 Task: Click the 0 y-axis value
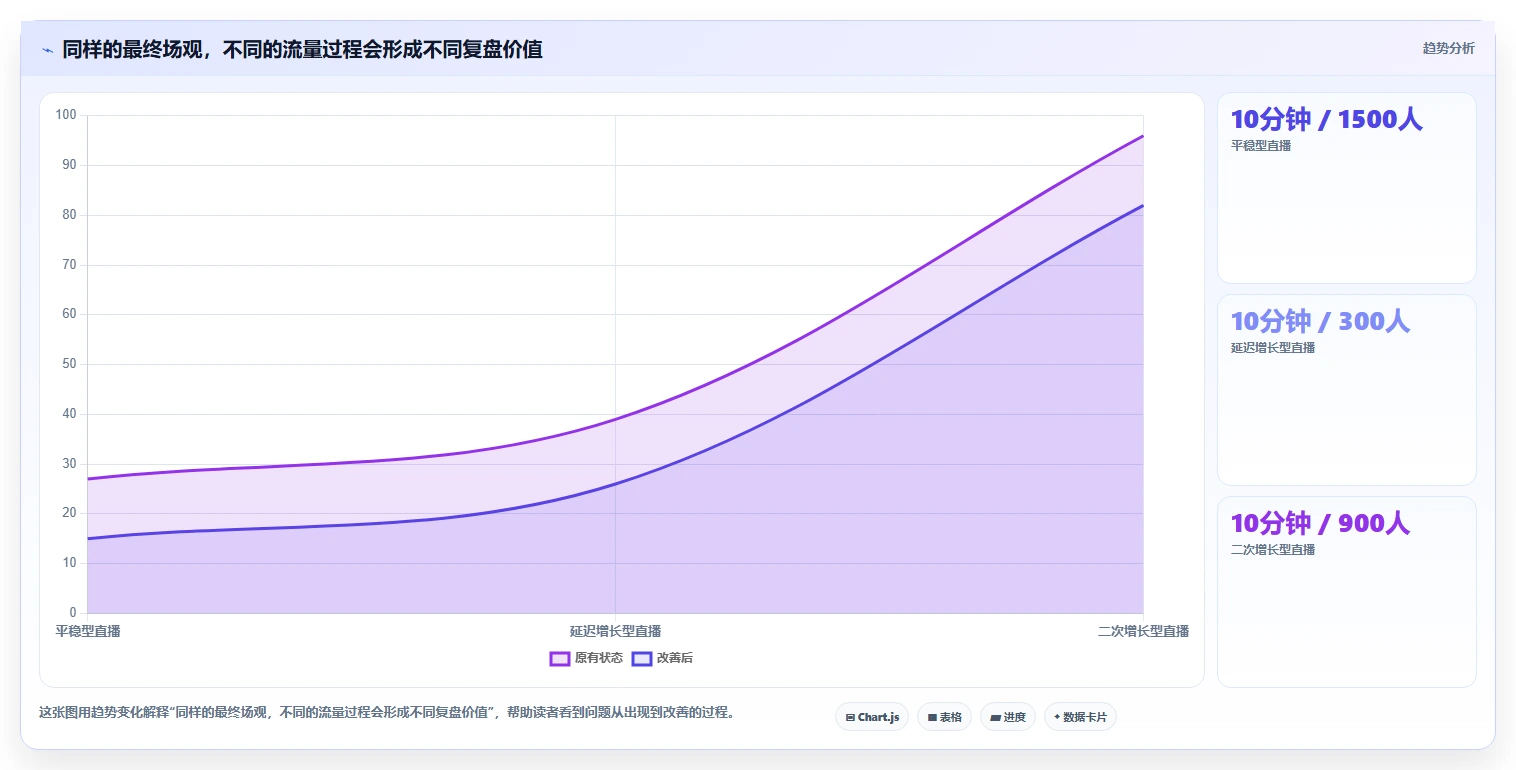coord(73,613)
